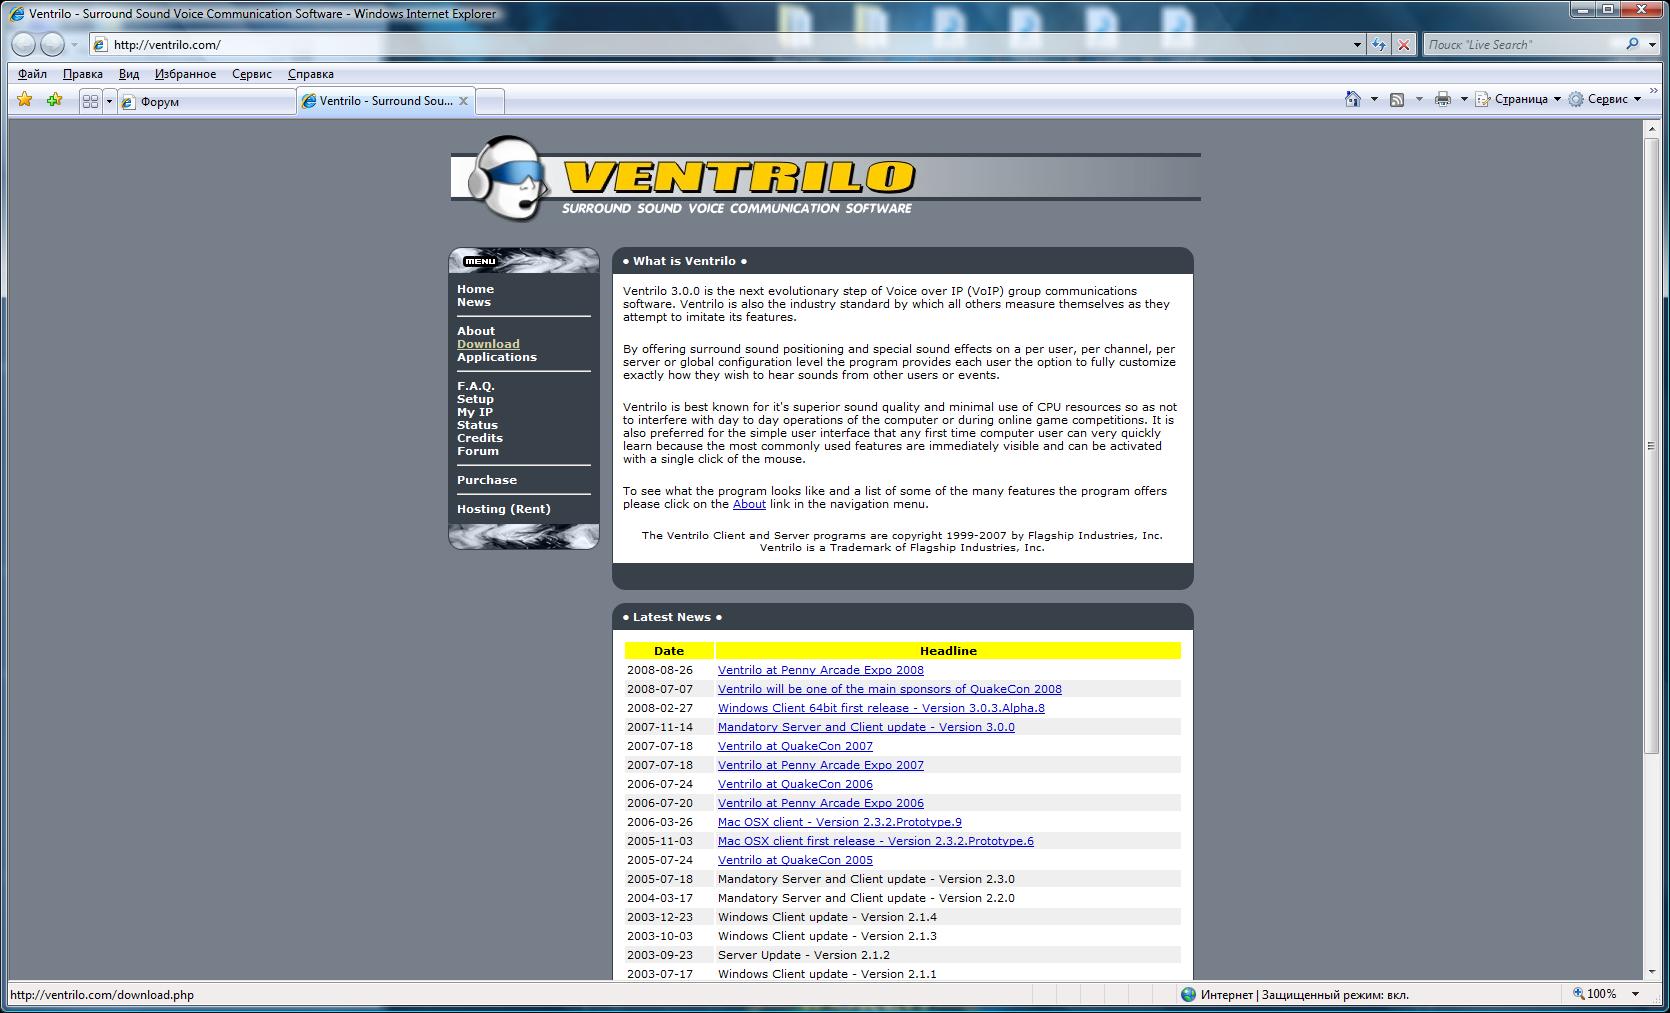Open the zoom level dropdown arrow
Image resolution: width=1670 pixels, height=1013 pixels.
(x=1636, y=994)
